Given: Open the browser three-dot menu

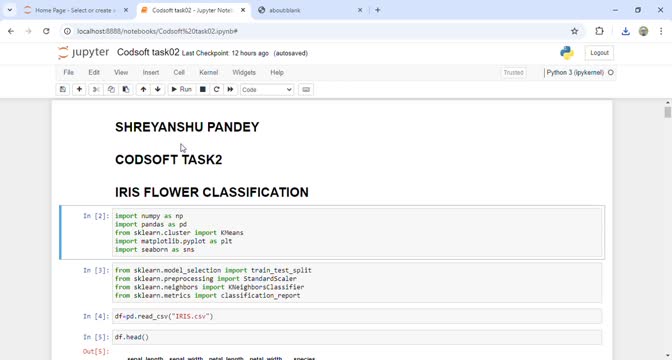Looking at the screenshot, I should (x=661, y=31).
